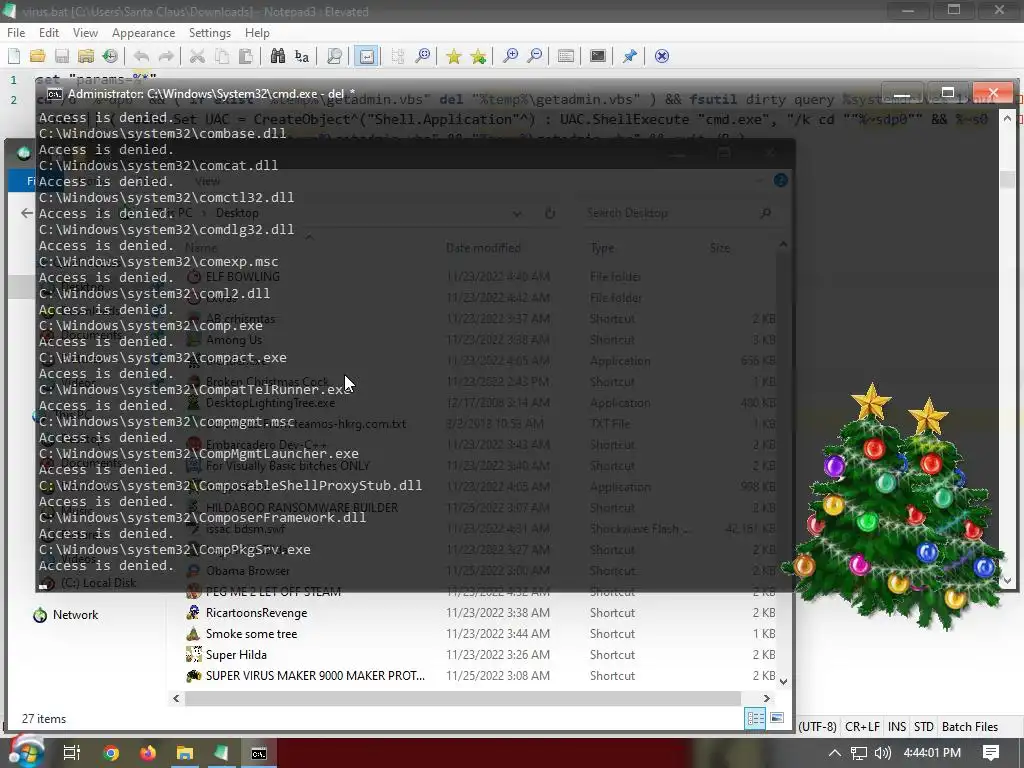Click the console/command line icon in toolbar
This screenshot has width=1024, height=768.
598,56
